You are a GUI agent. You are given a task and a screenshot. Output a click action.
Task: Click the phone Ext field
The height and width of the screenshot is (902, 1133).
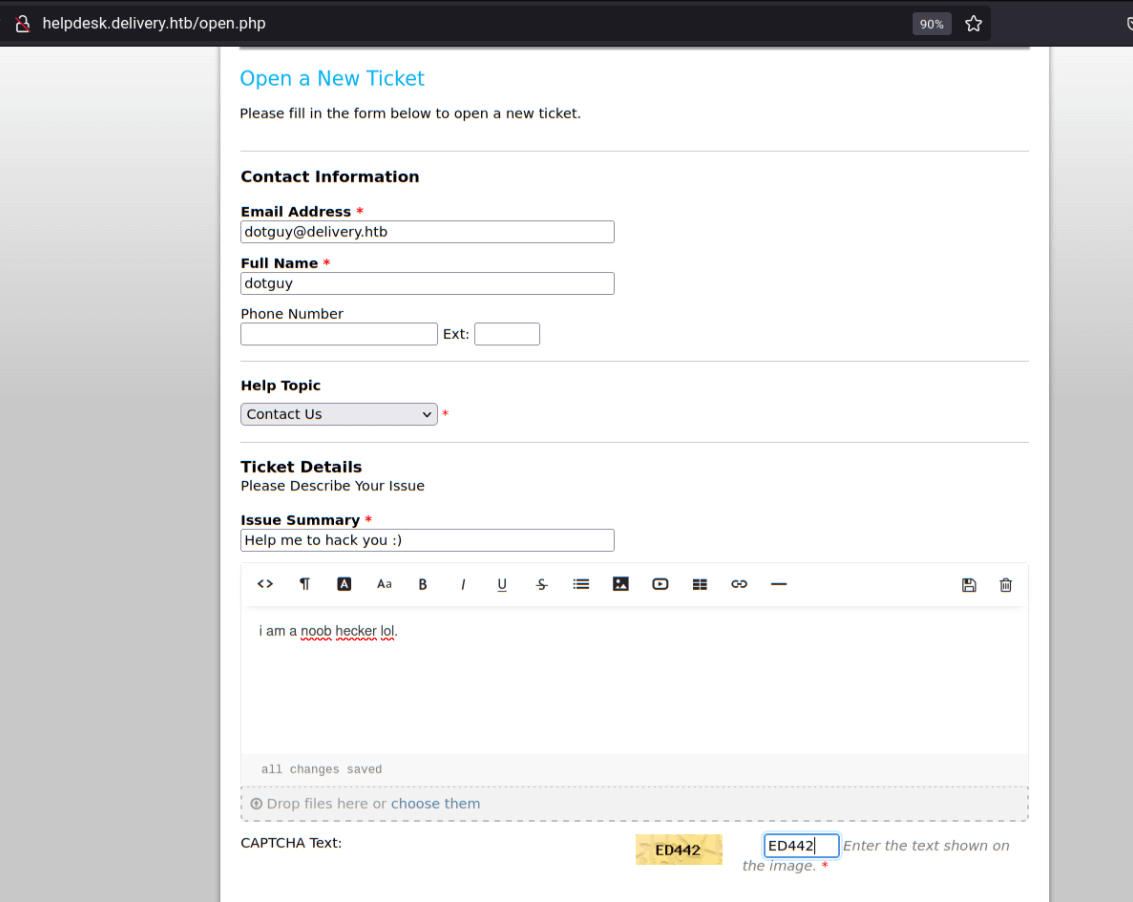click(507, 334)
